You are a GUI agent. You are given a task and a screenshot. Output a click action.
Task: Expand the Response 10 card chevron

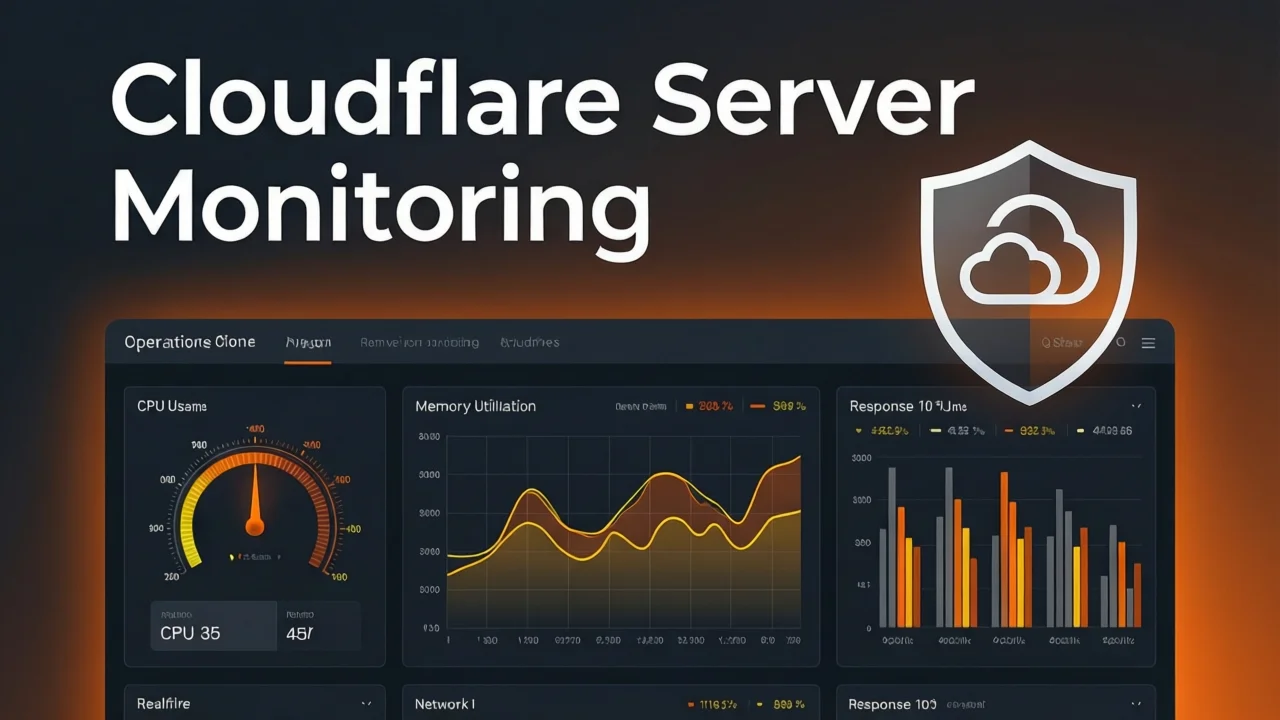pyautogui.click(x=1136, y=407)
